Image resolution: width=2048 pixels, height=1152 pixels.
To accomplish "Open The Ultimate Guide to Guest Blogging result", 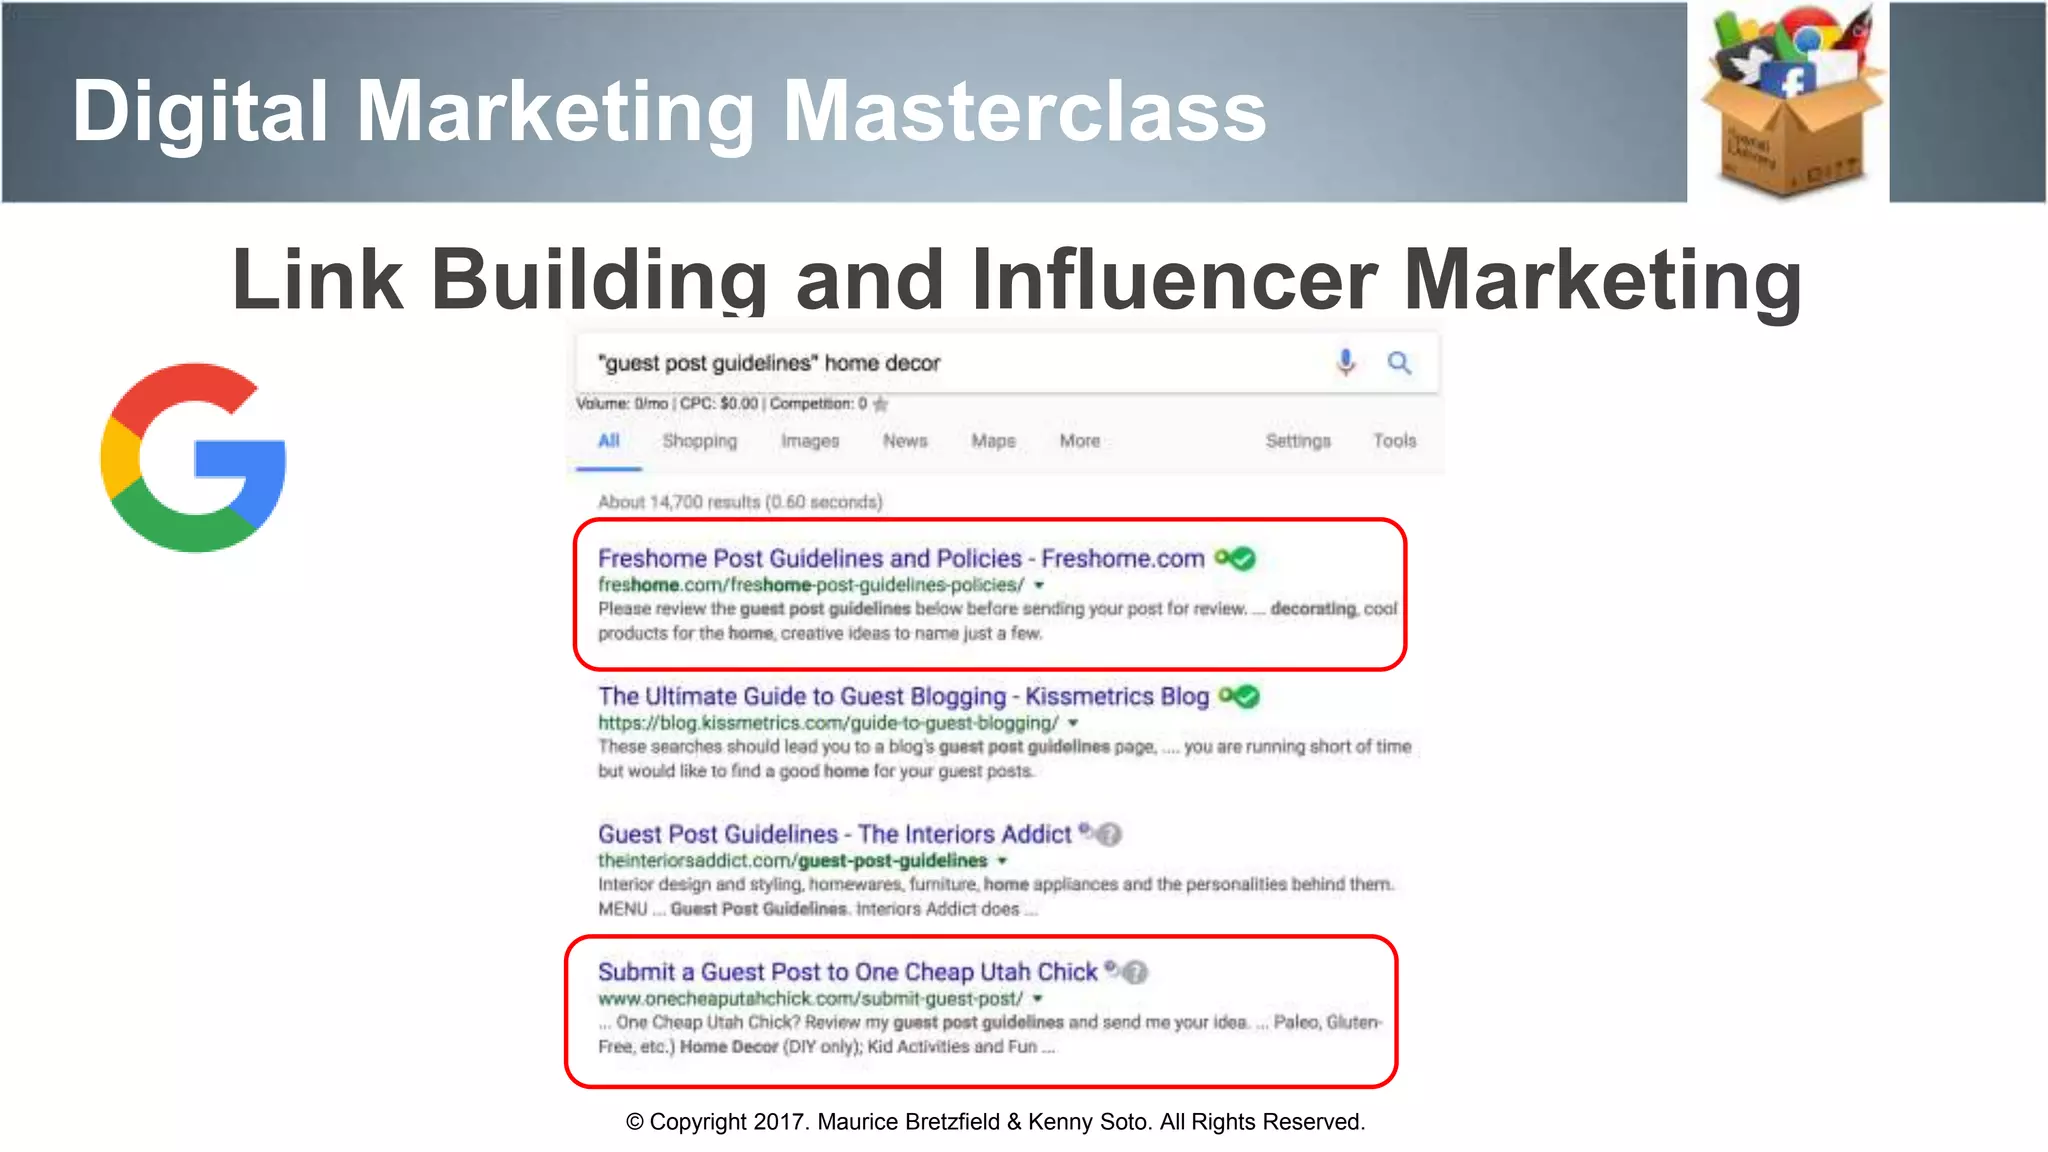I will (x=903, y=696).
